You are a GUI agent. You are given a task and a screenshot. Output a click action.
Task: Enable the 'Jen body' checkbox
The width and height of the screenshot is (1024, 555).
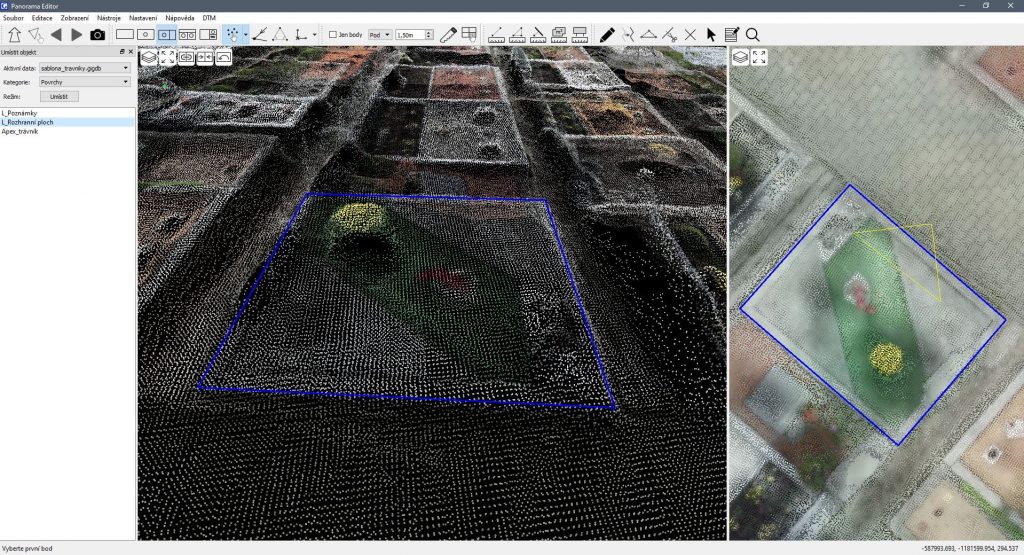click(x=333, y=34)
